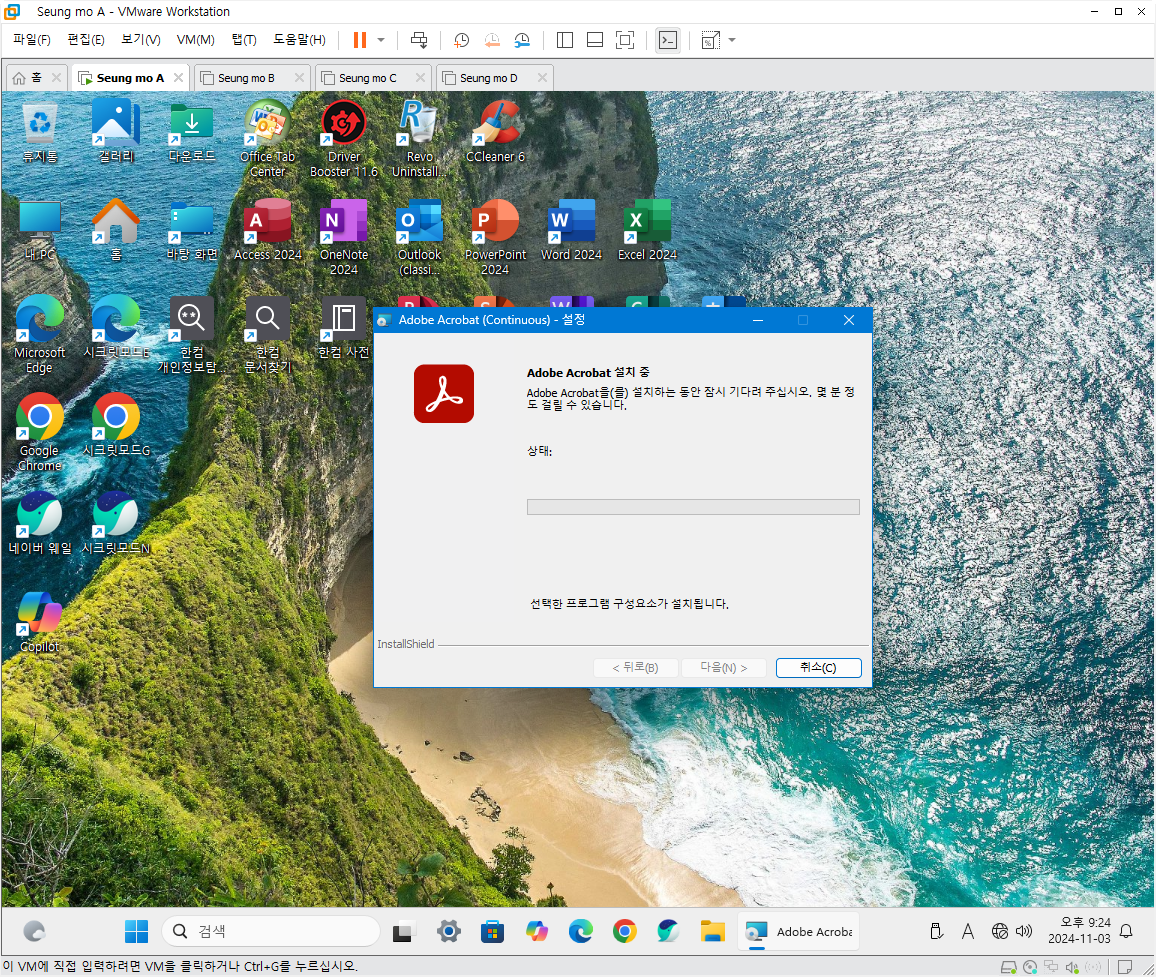Viewport: 1156px width, 977px height.
Task: Click Send Ctrl+Alt+Del toolbar icon
Action: point(419,40)
